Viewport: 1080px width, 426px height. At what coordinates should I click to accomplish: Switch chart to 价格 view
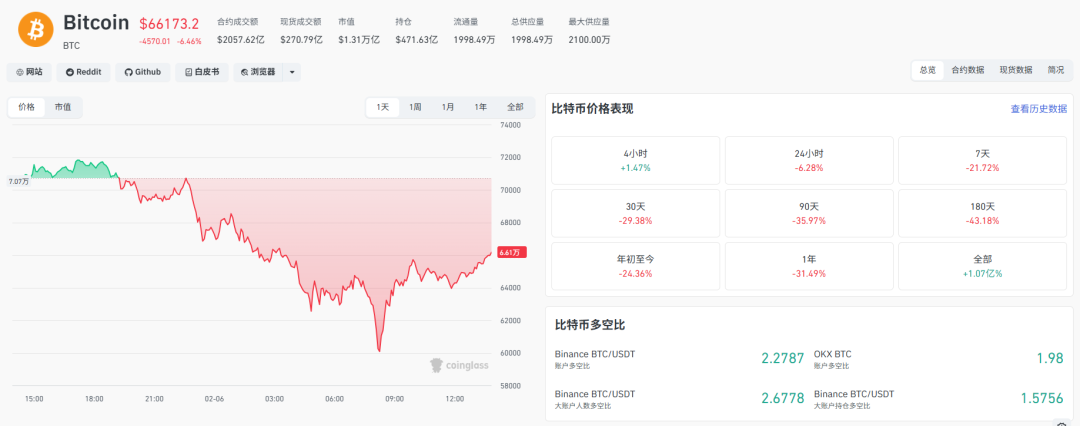point(26,107)
